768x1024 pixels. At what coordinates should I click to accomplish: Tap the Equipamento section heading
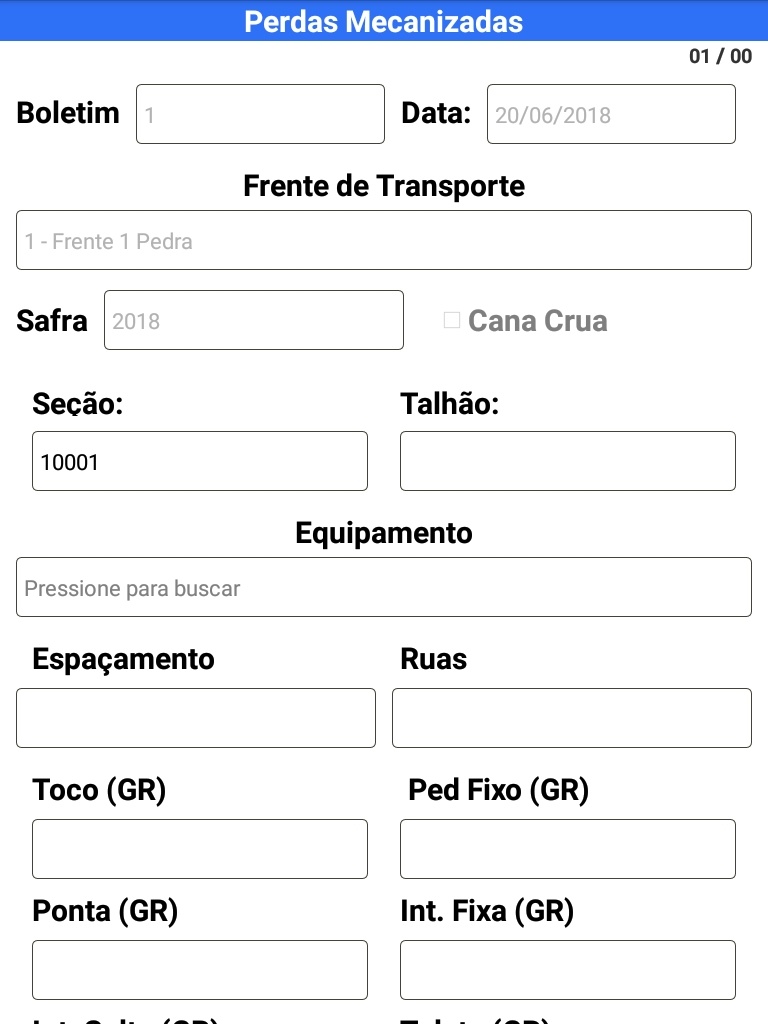point(384,533)
